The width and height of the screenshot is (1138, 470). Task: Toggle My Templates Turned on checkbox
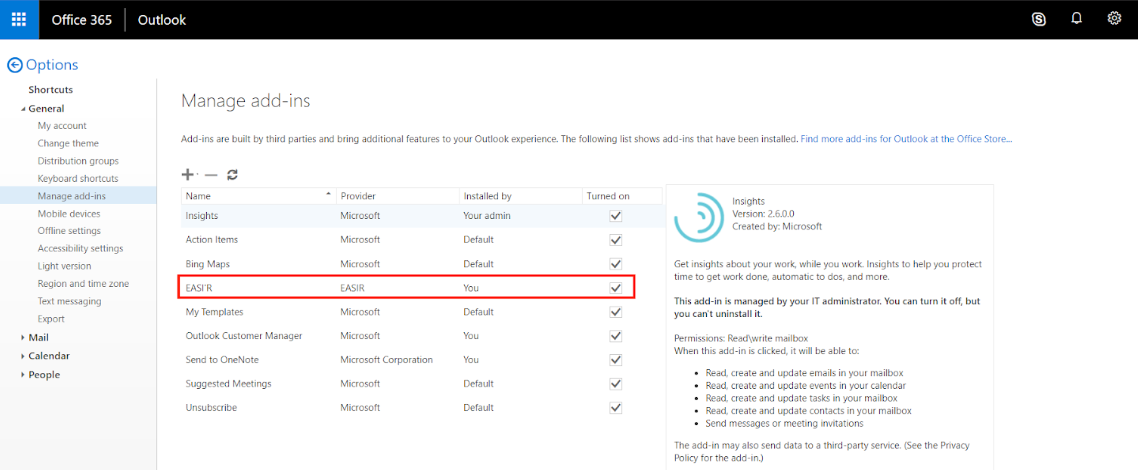(x=616, y=312)
